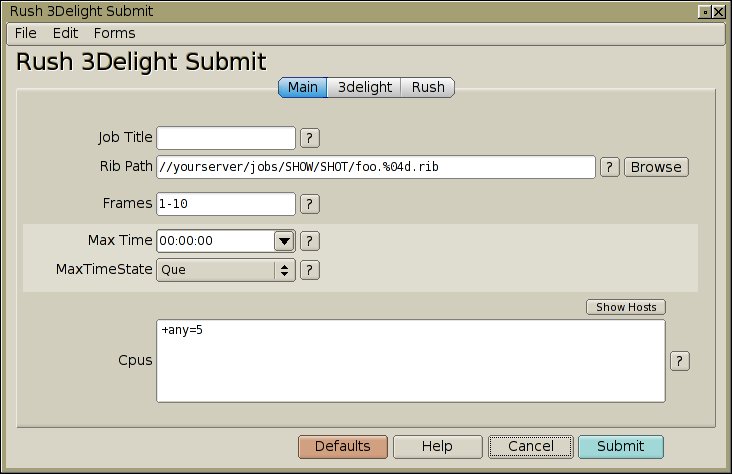Click the Max Time text field
Screen dimensions: 732x474
pos(216,241)
